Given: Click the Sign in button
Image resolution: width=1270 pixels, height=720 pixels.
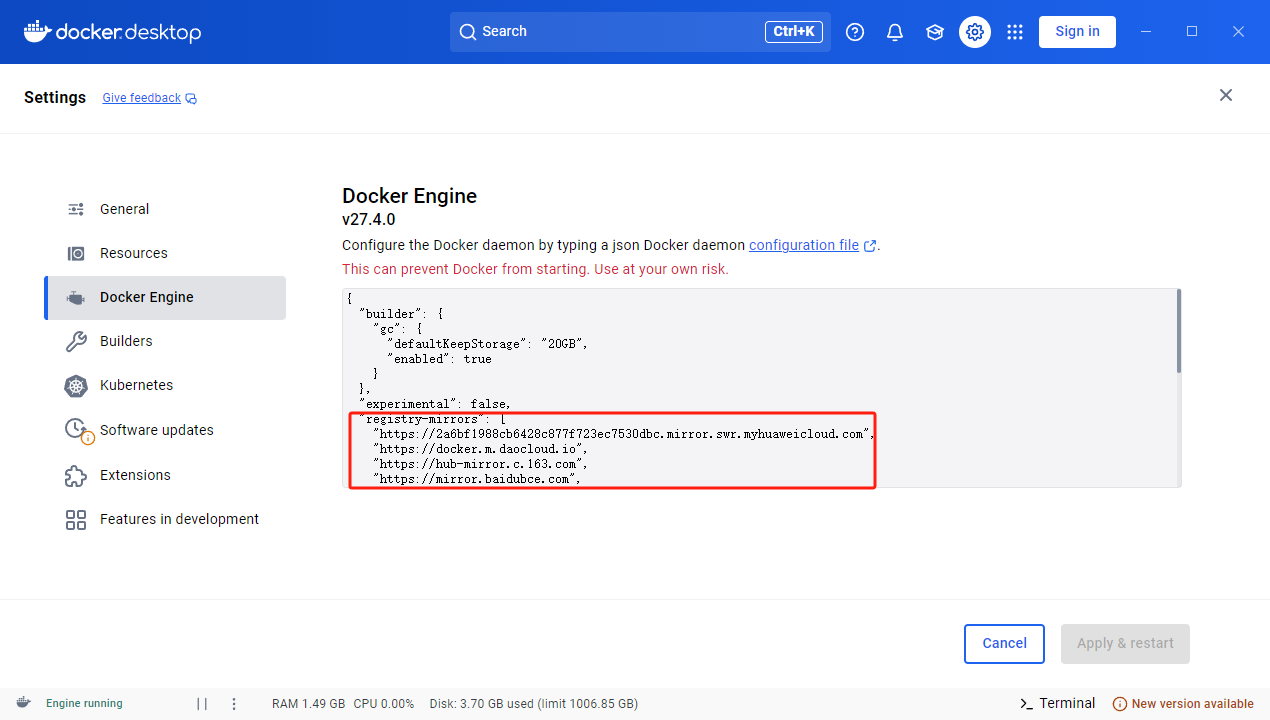Looking at the screenshot, I should (1077, 32).
